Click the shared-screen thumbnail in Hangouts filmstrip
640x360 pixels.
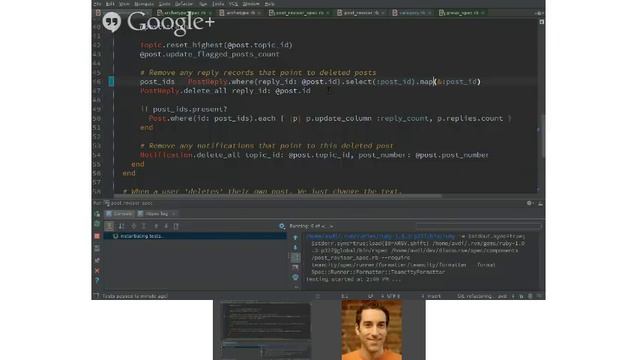tap(266, 330)
